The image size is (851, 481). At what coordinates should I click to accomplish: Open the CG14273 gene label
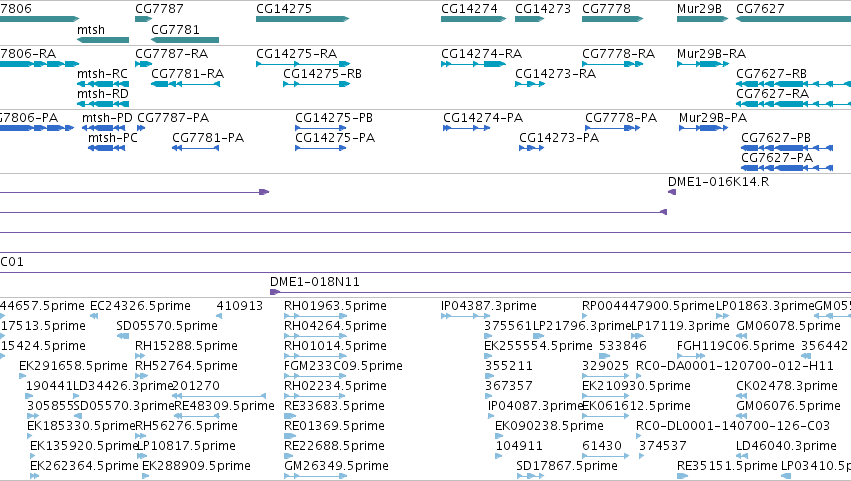coord(543,9)
